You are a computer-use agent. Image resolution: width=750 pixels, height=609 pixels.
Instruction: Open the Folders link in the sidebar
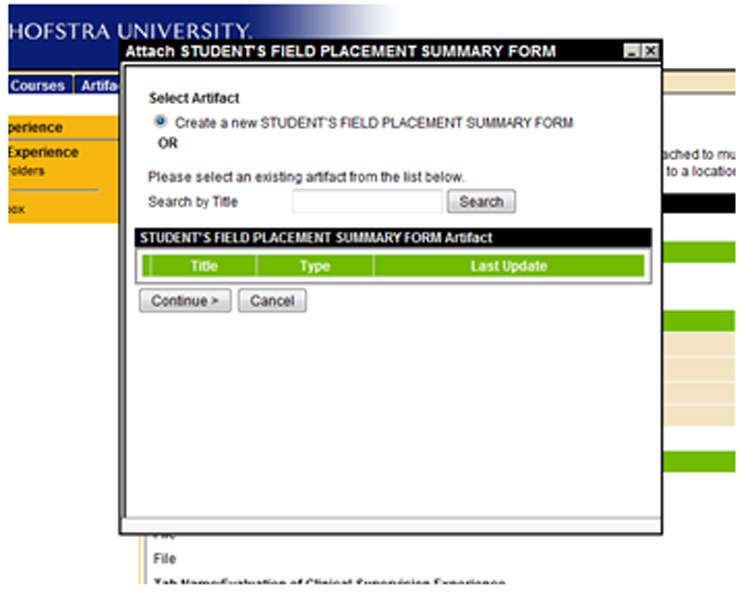coord(27,171)
